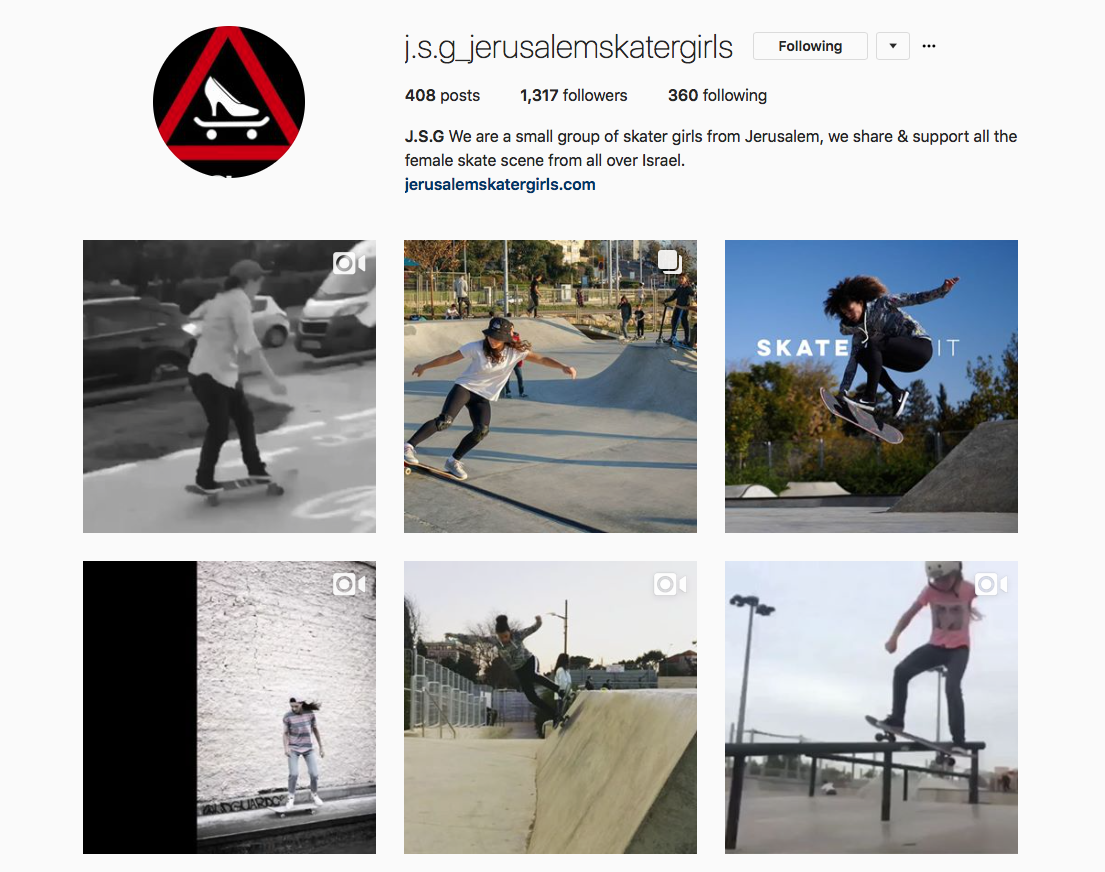Open skatepark girl in bucket hat post
The height and width of the screenshot is (872, 1105).
pyautogui.click(x=550, y=386)
